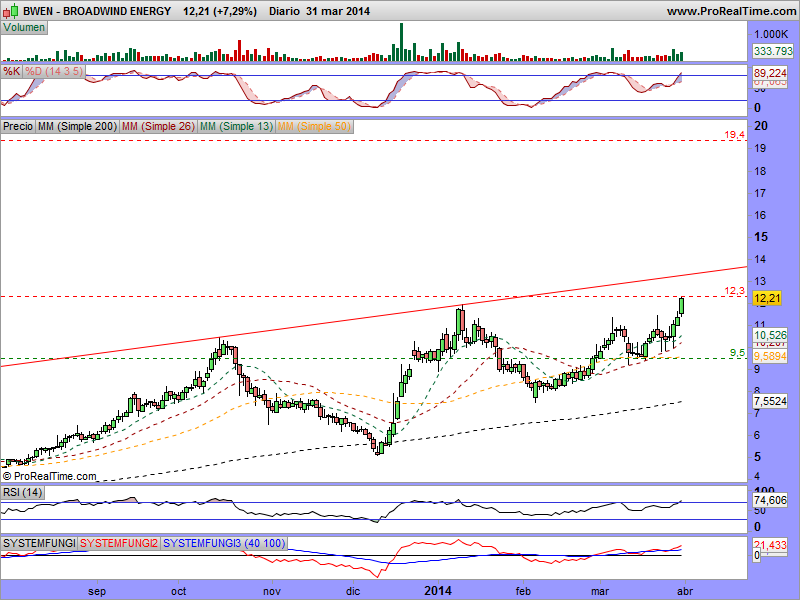Viewport: 800px width, 600px height.
Task: Click the nov label on time axis
Action: pos(272,591)
